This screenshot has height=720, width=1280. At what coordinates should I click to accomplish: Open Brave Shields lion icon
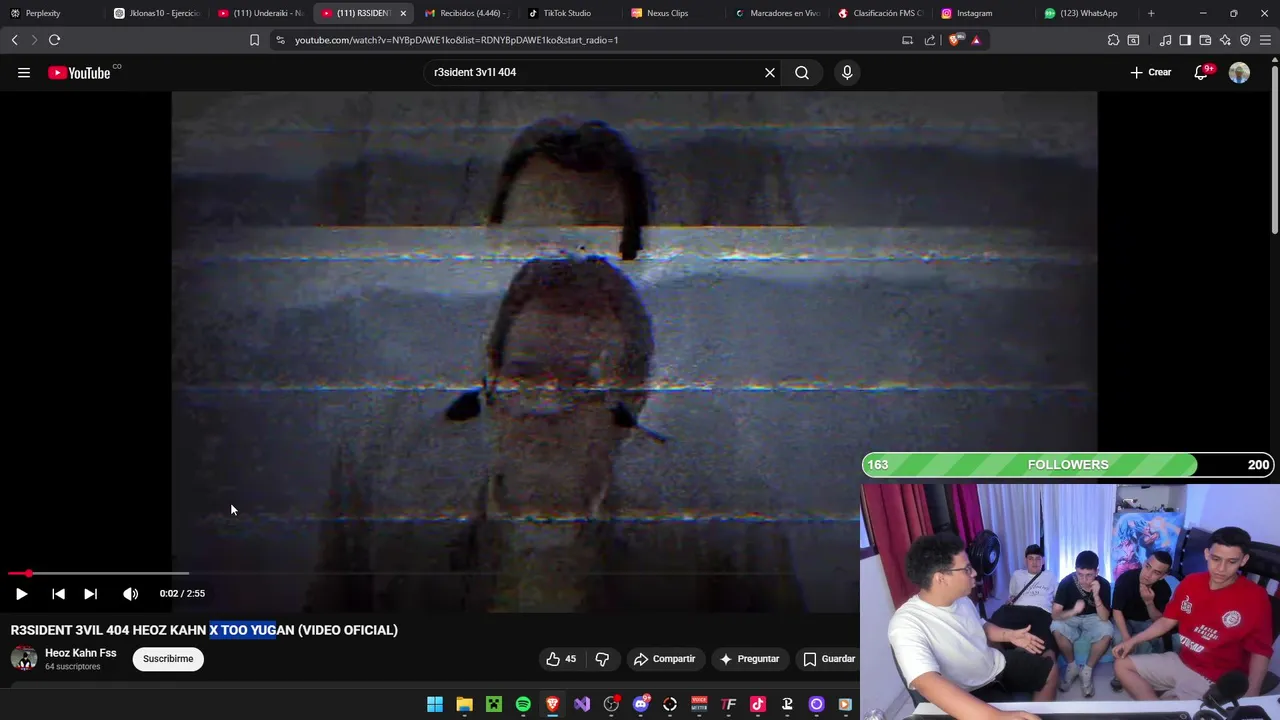[x=954, y=40]
